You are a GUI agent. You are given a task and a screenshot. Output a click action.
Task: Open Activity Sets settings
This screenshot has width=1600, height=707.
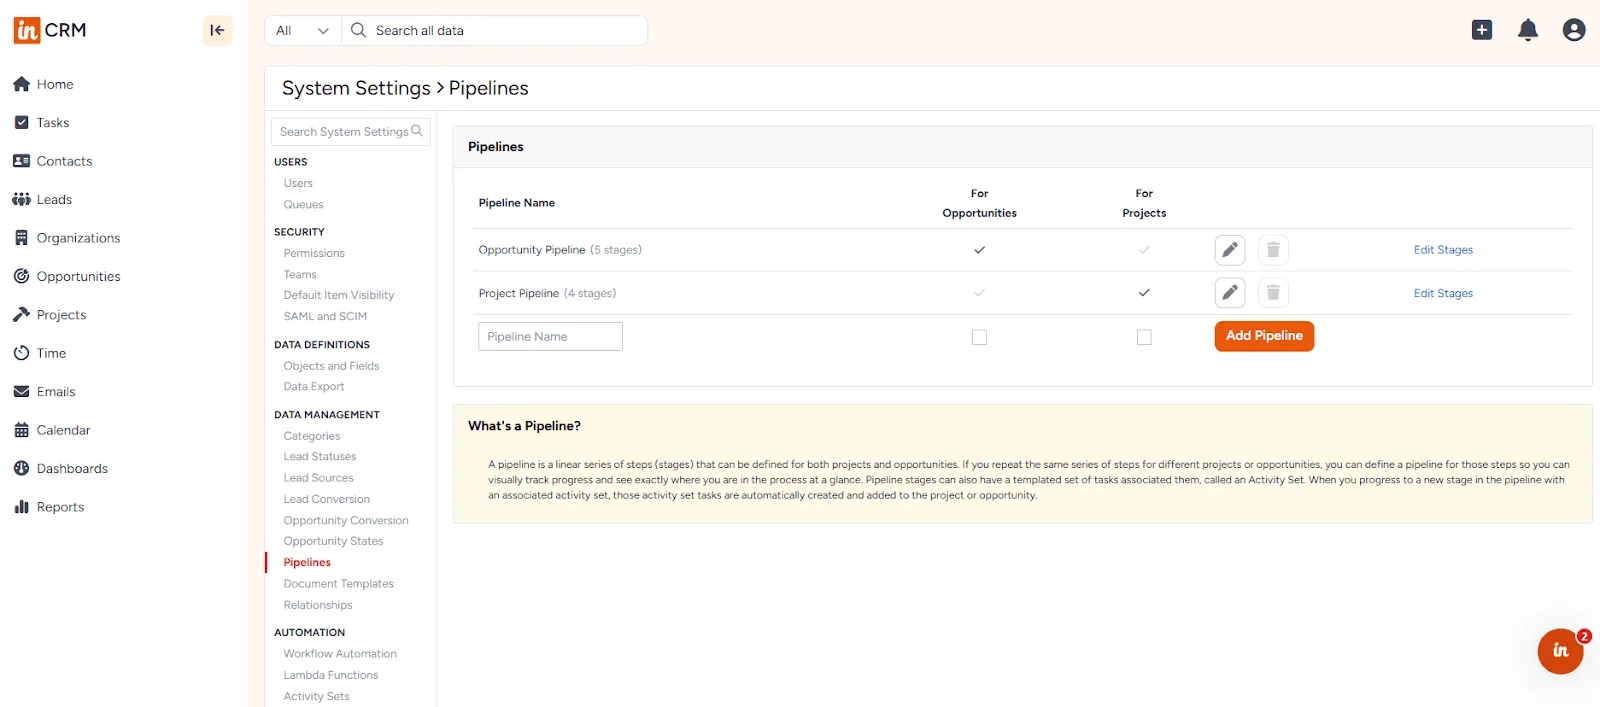click(x=316, y=696)
